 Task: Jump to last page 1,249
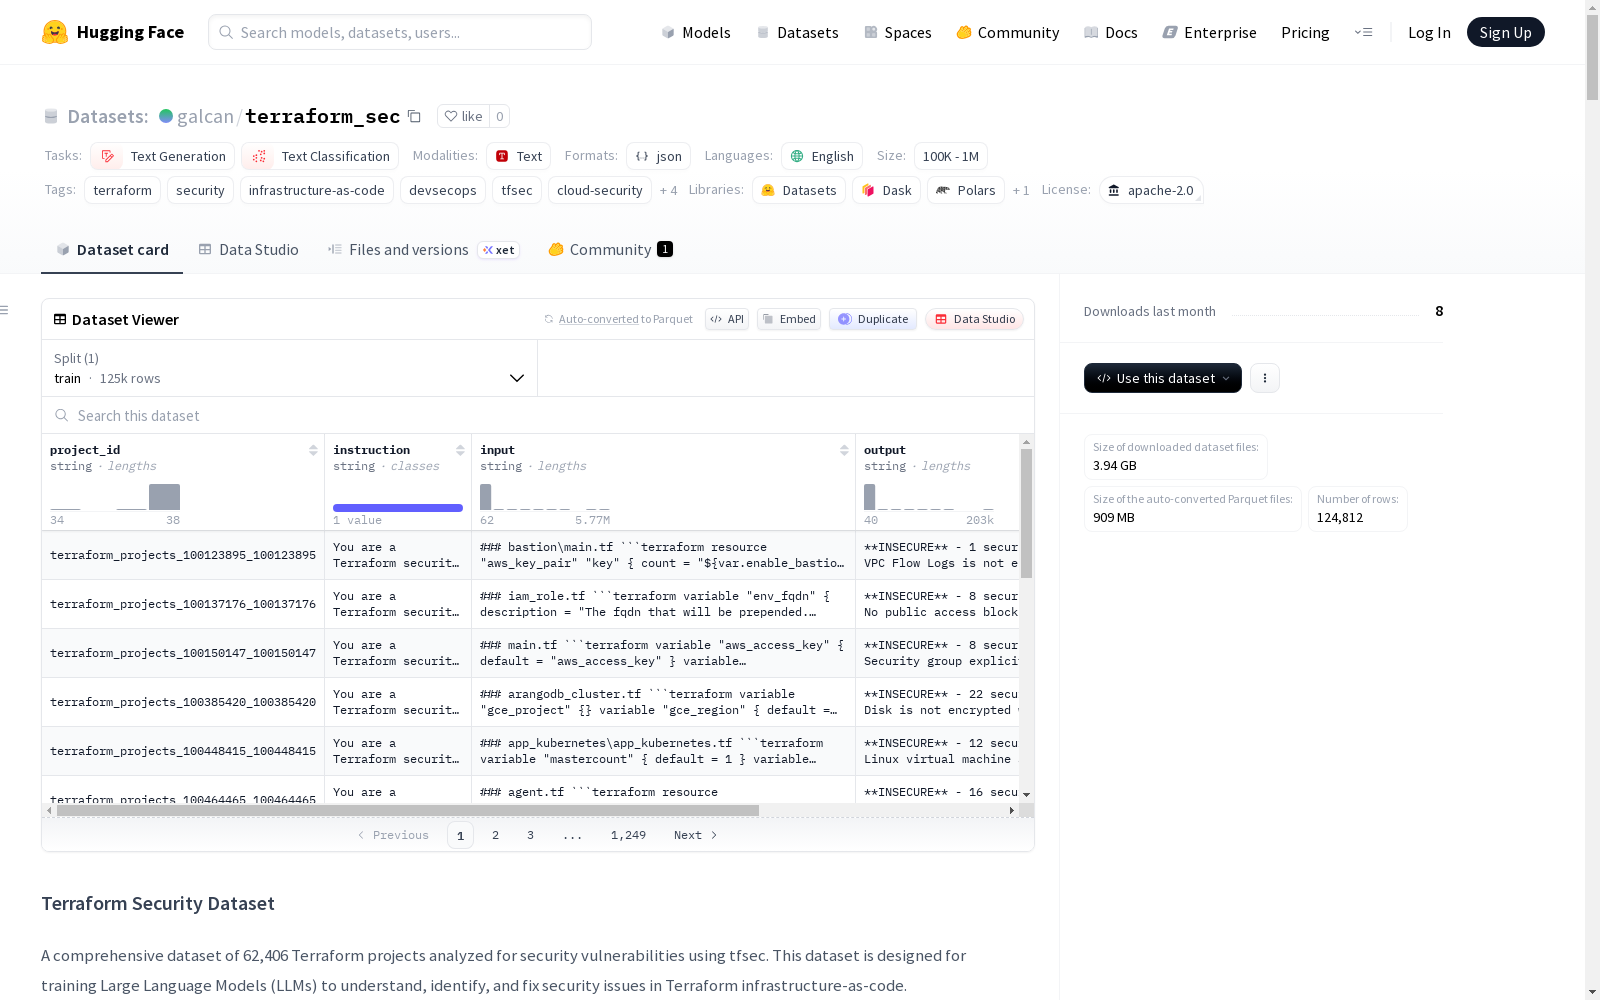628,835
